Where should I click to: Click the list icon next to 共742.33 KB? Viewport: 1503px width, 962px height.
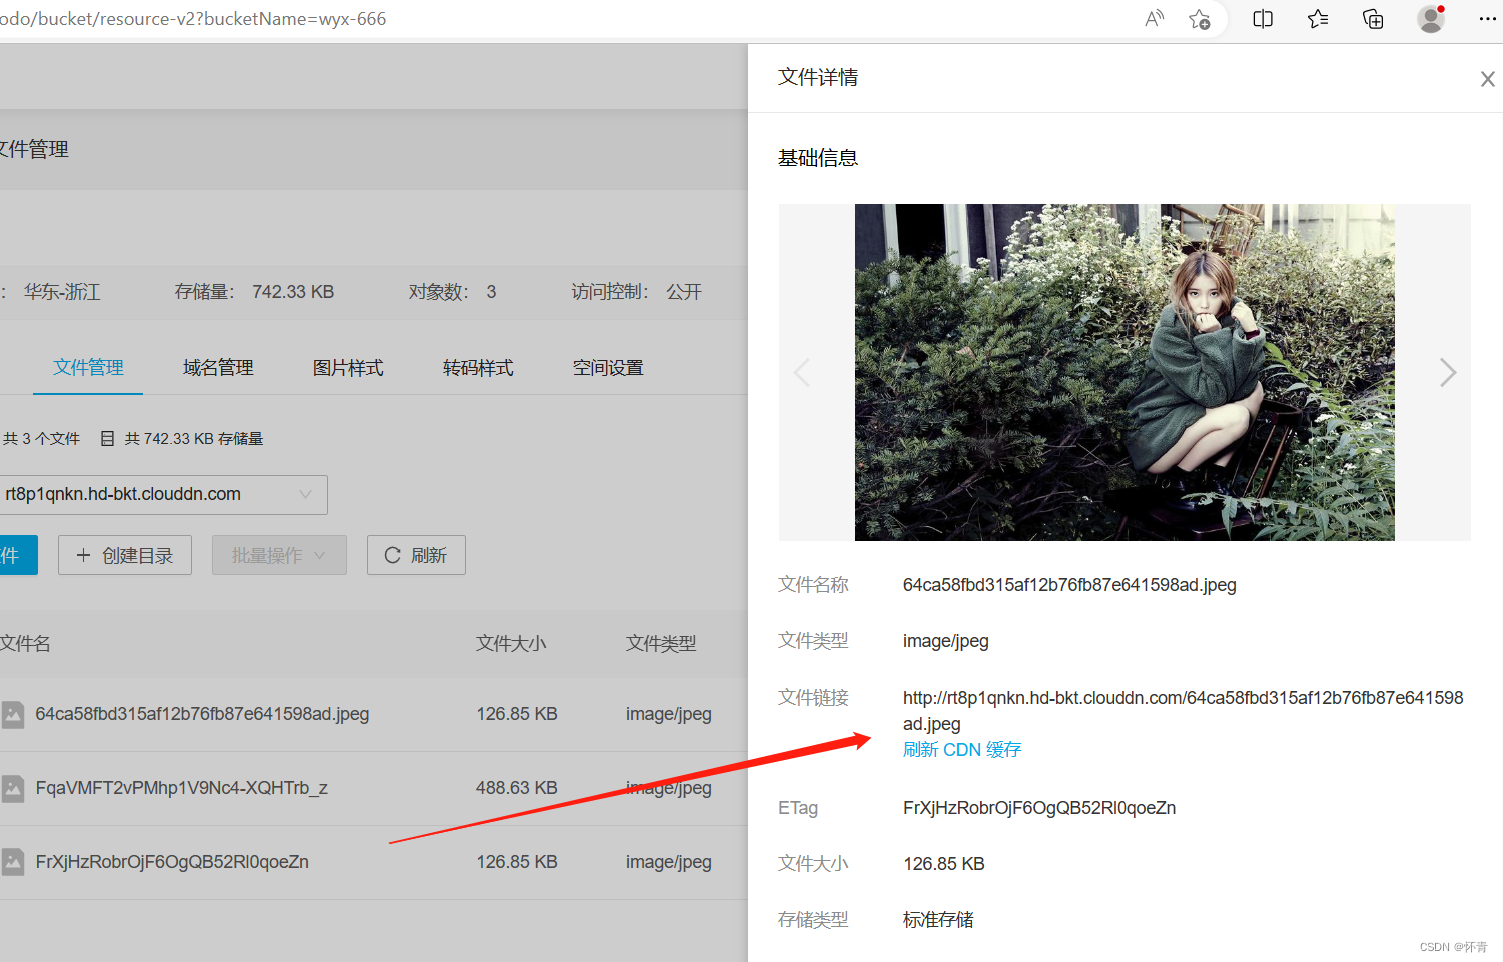coord(106,437)
